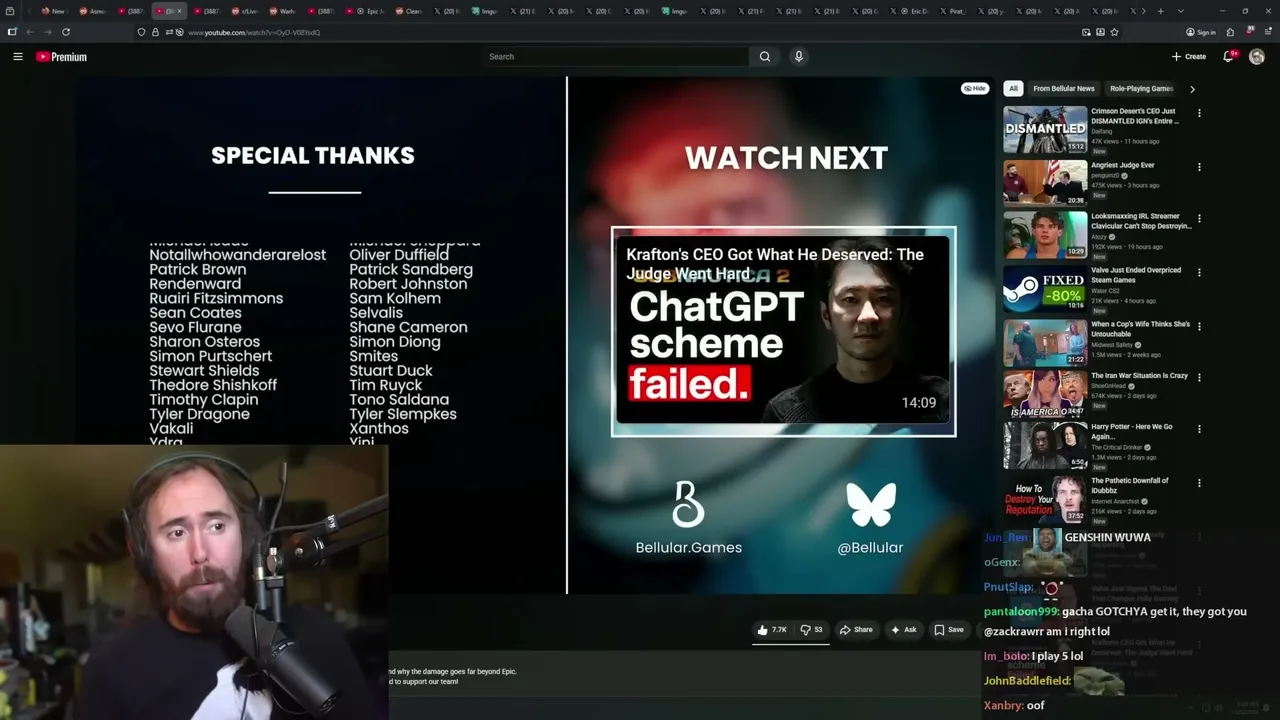Like the video with thumbs up

point(771,630)
